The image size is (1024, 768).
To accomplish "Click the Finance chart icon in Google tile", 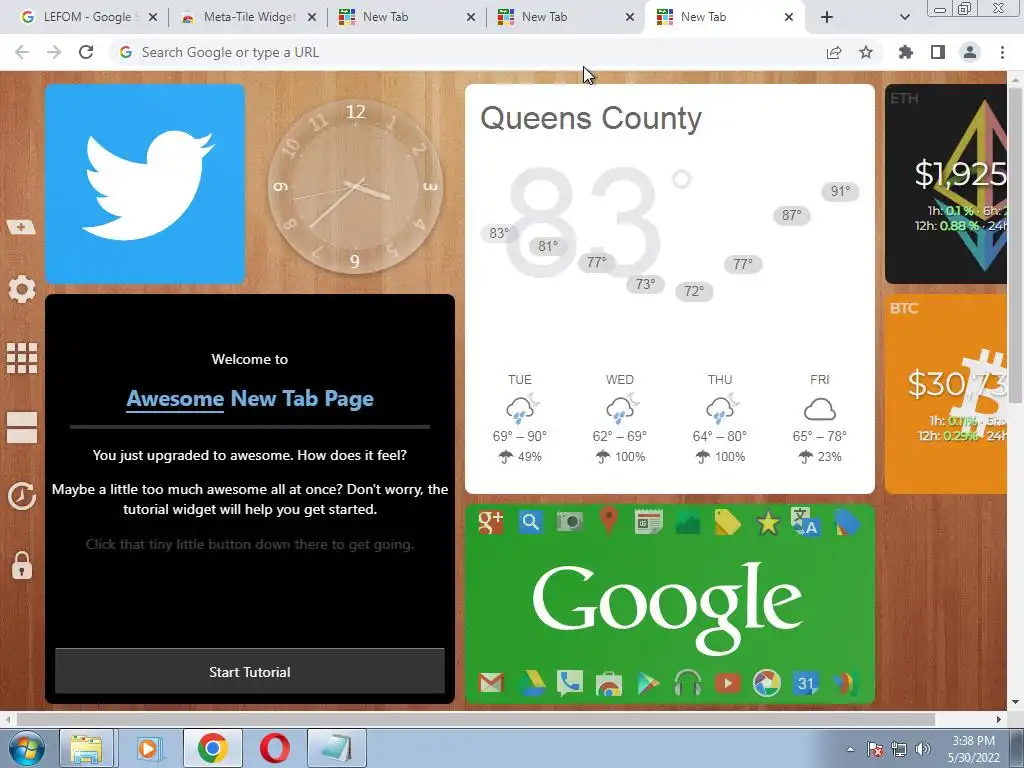I will [688, 522].
